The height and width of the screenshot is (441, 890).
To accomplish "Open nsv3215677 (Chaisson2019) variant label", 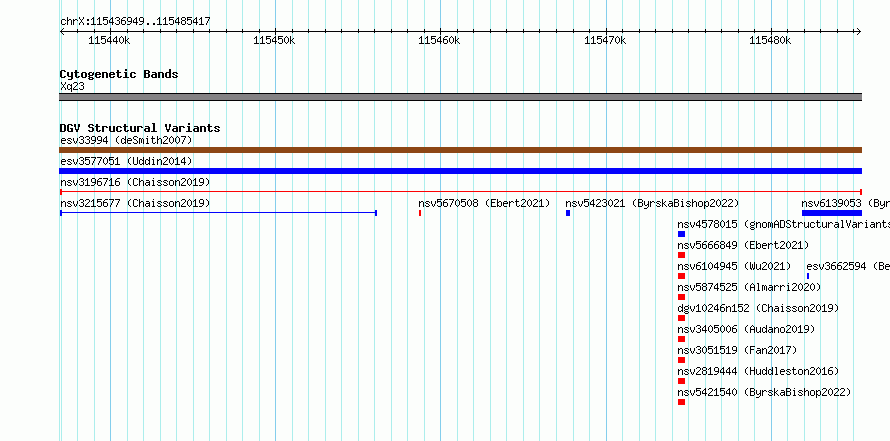I will [x=135, y=203].
